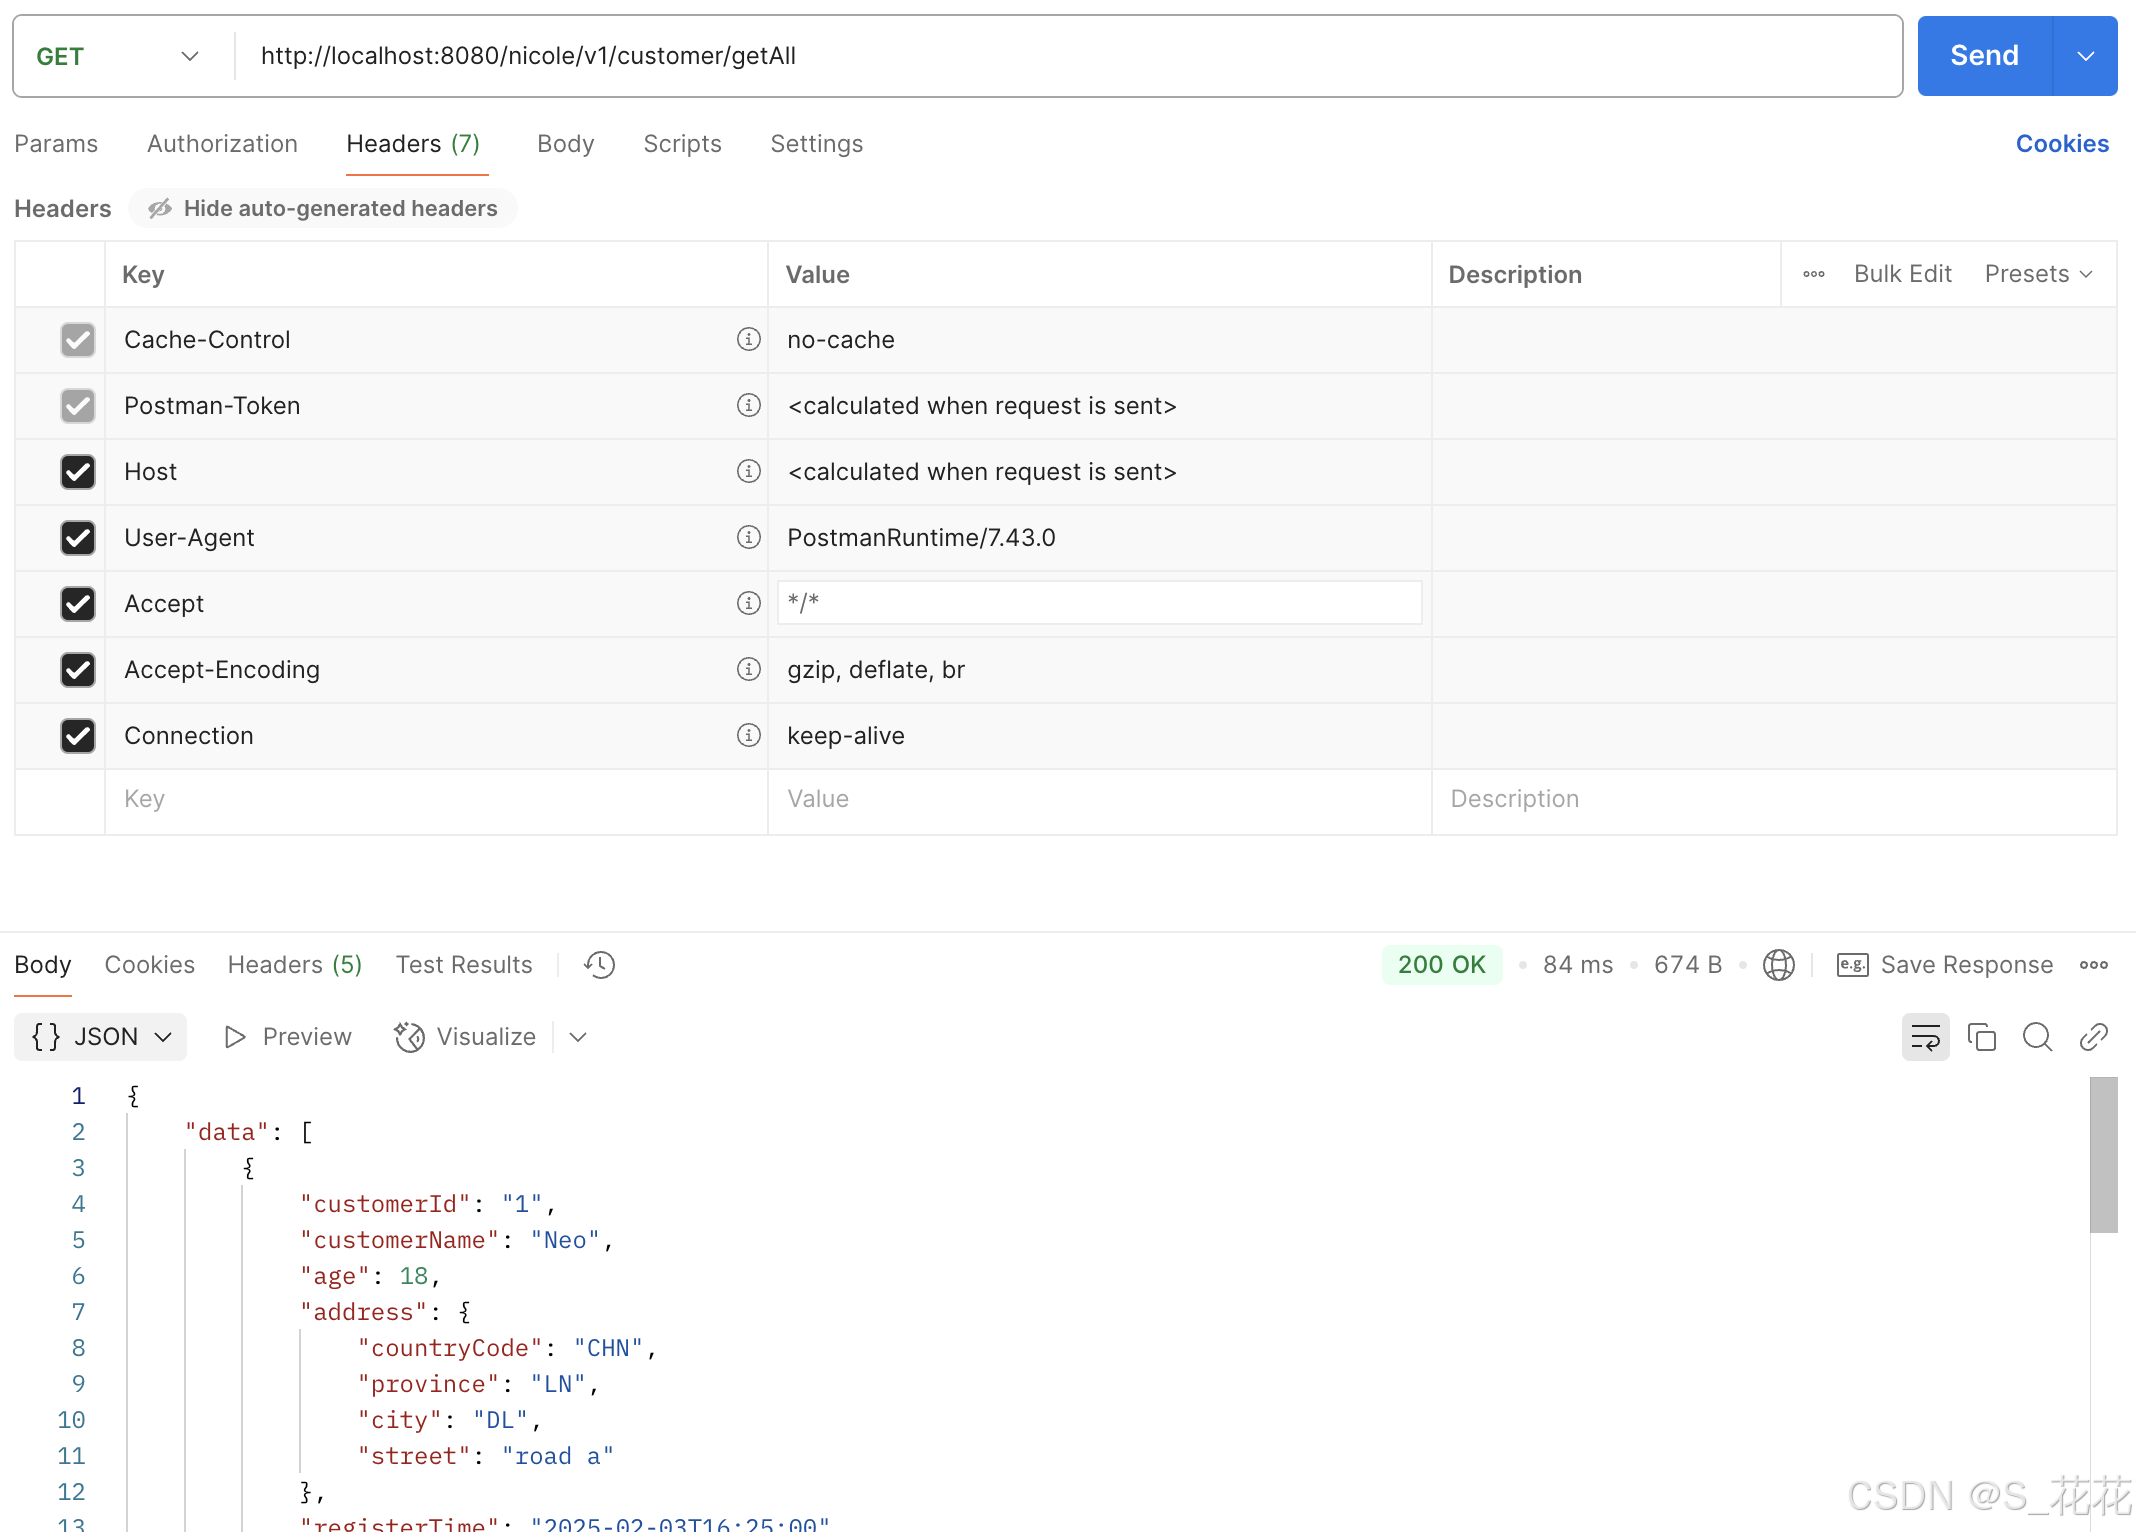Toggle line wrap icon in response toolbar
Screen dimensions: 2136x1532
[1925, 1037]
